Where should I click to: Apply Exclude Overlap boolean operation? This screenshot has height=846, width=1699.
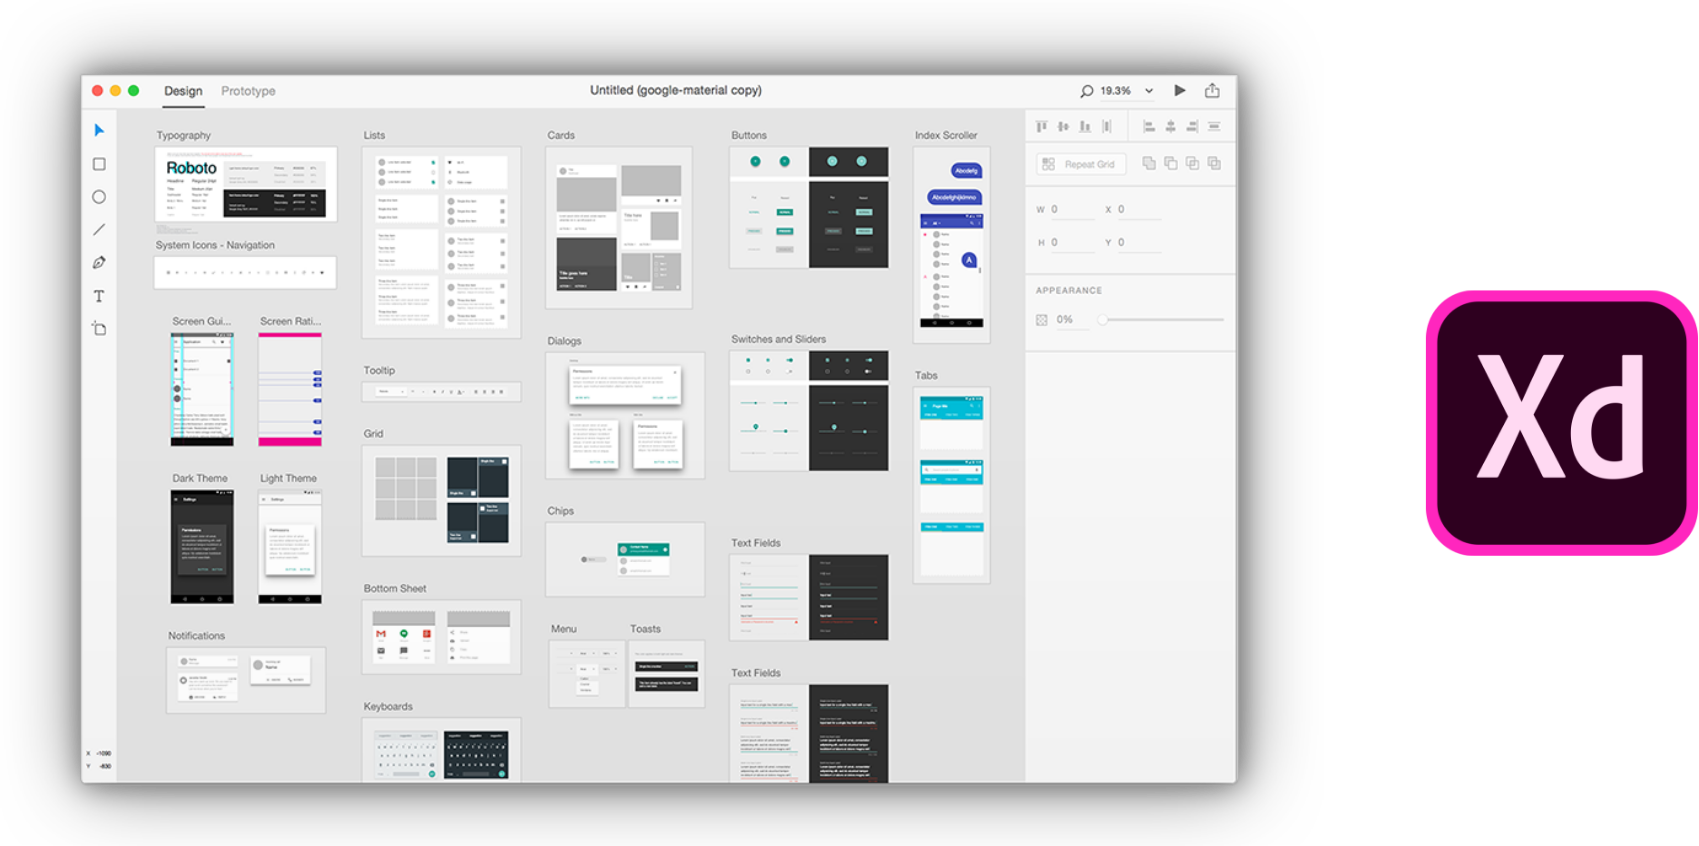(1214, 163)
